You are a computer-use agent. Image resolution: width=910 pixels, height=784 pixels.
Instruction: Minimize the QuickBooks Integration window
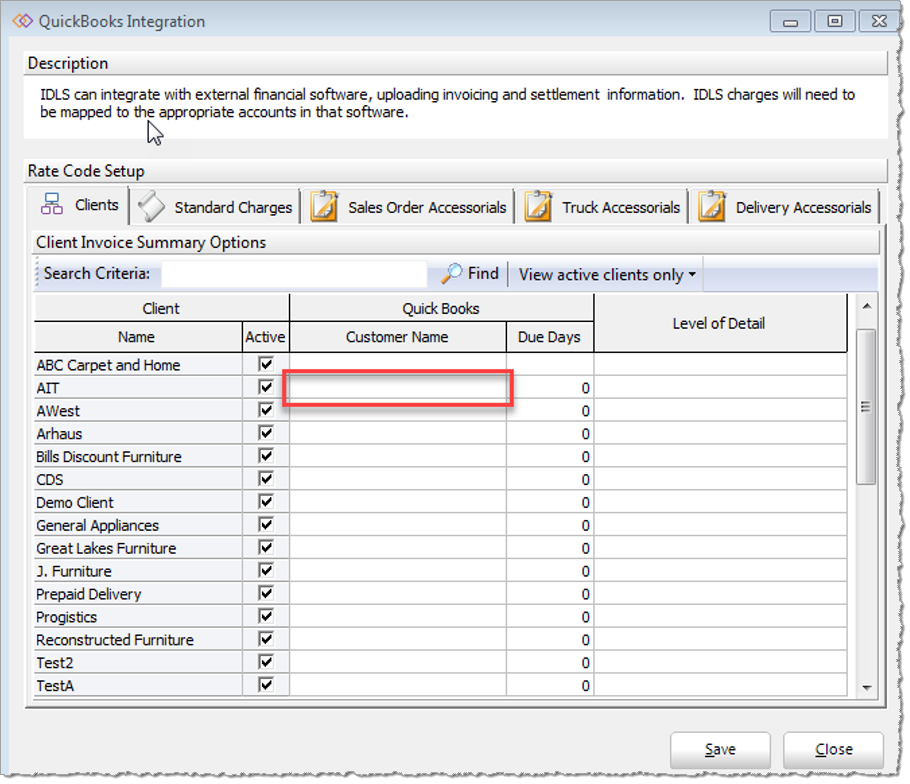point(790,21)
